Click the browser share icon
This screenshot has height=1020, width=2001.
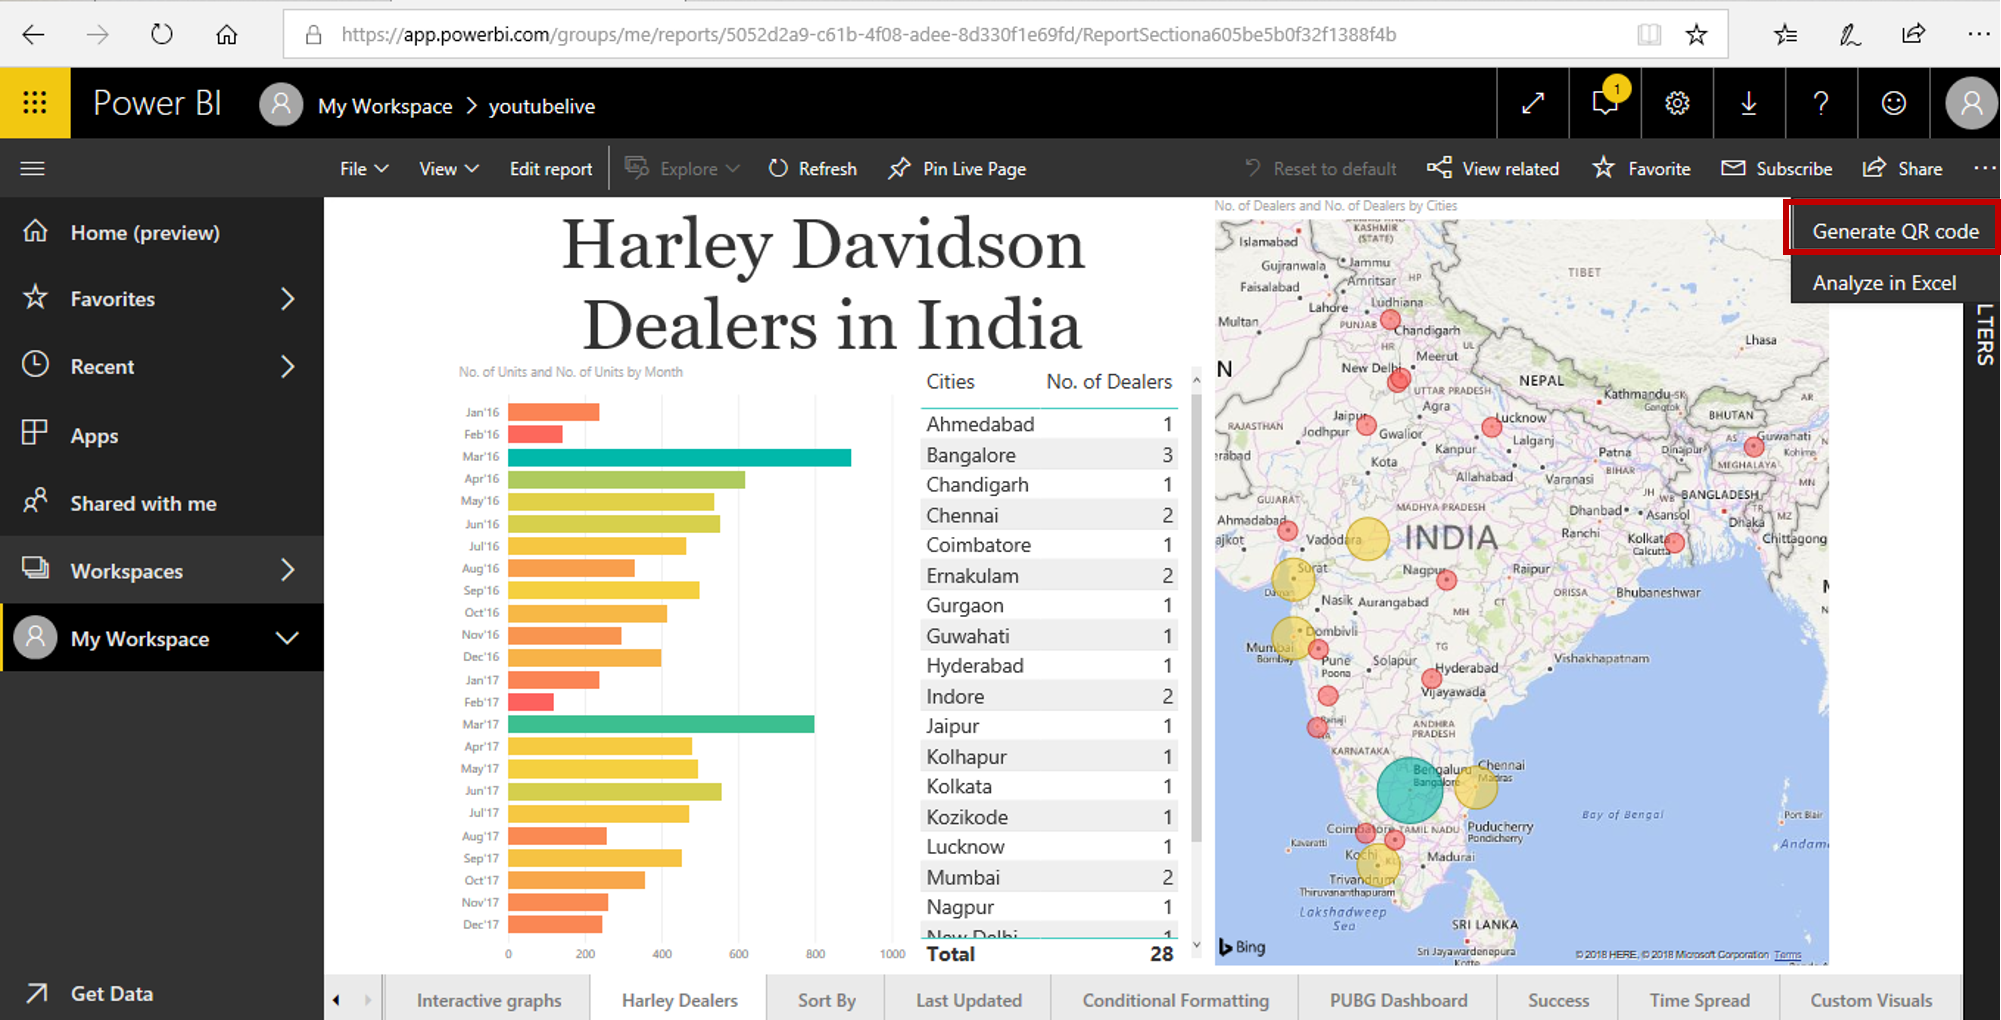point(1913,35)
